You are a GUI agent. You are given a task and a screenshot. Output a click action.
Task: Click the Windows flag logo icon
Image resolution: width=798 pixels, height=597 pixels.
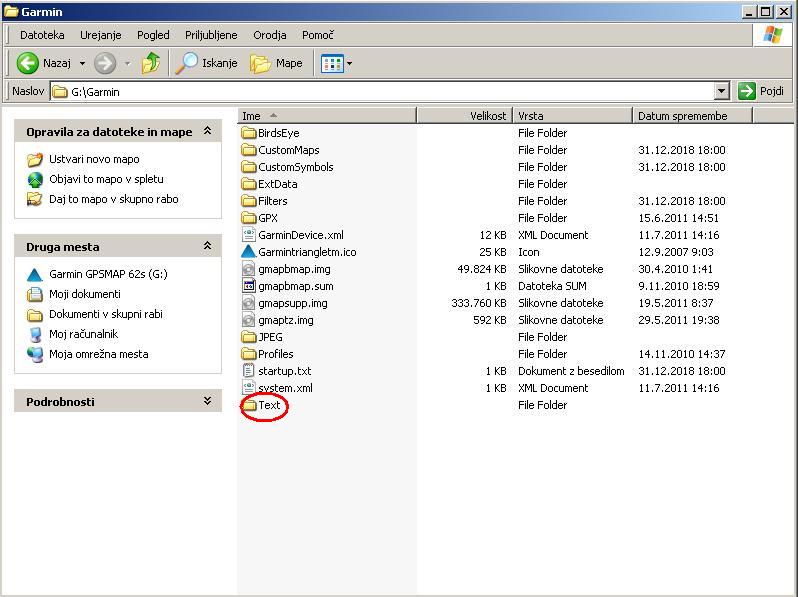tap(773, 35)
